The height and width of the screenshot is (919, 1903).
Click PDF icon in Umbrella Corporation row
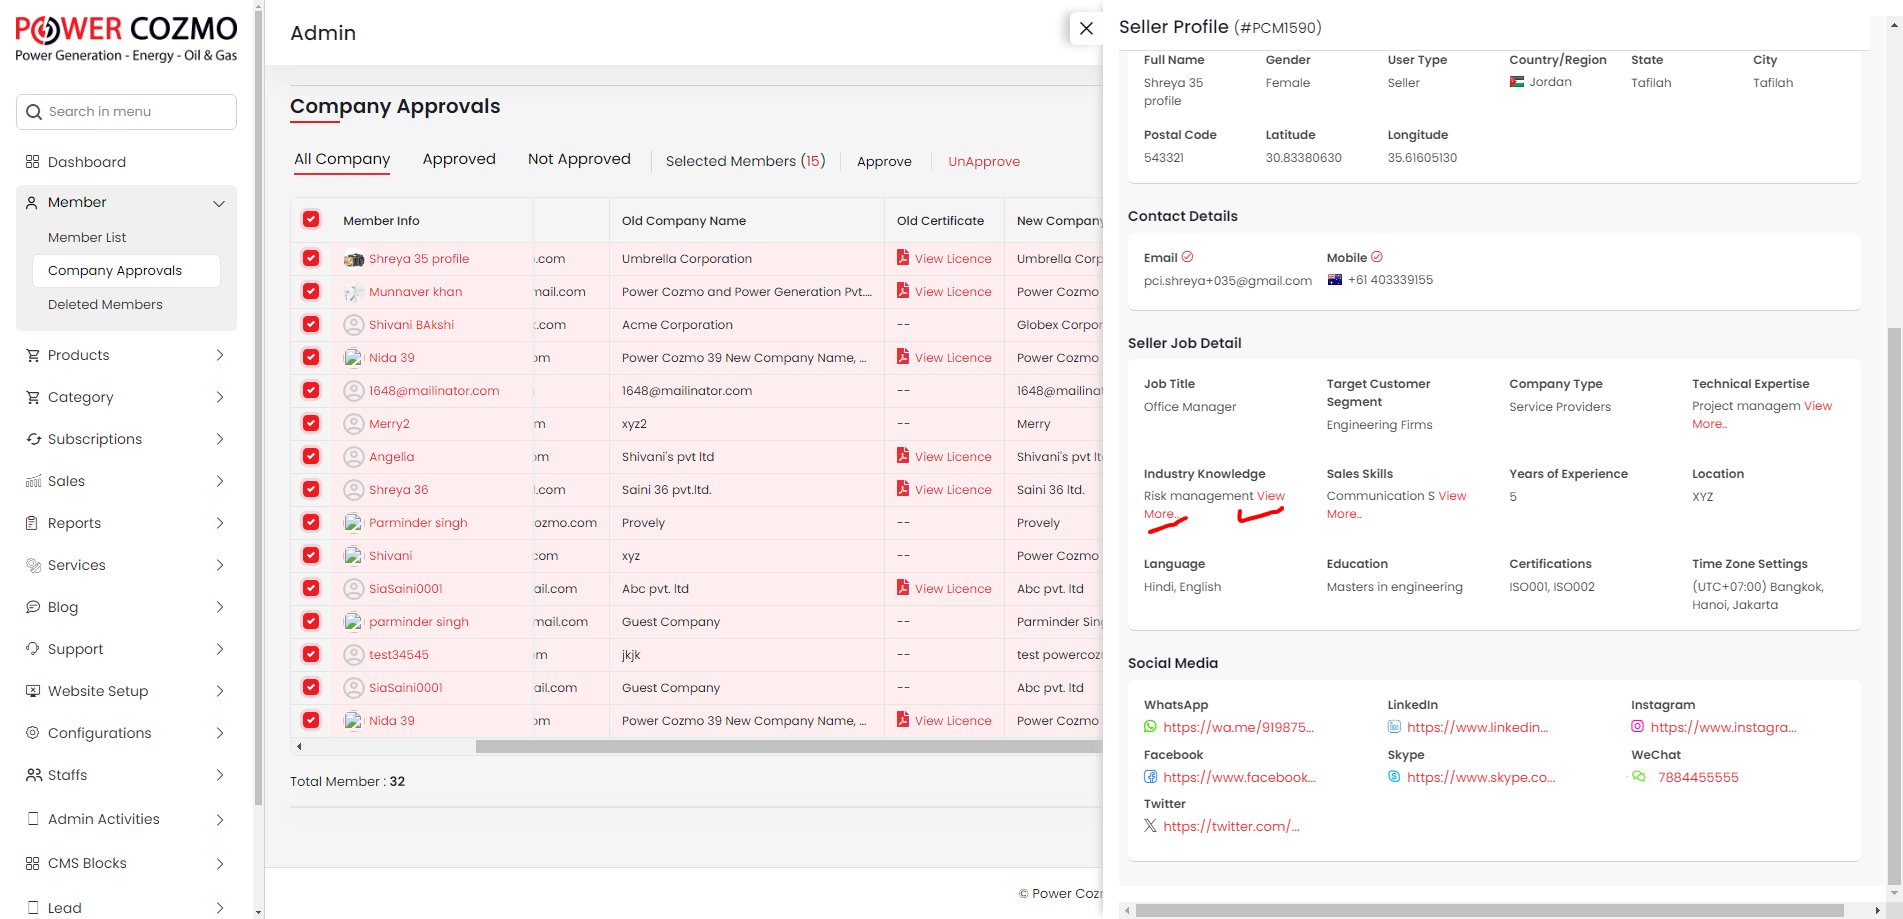click(903, 258)
